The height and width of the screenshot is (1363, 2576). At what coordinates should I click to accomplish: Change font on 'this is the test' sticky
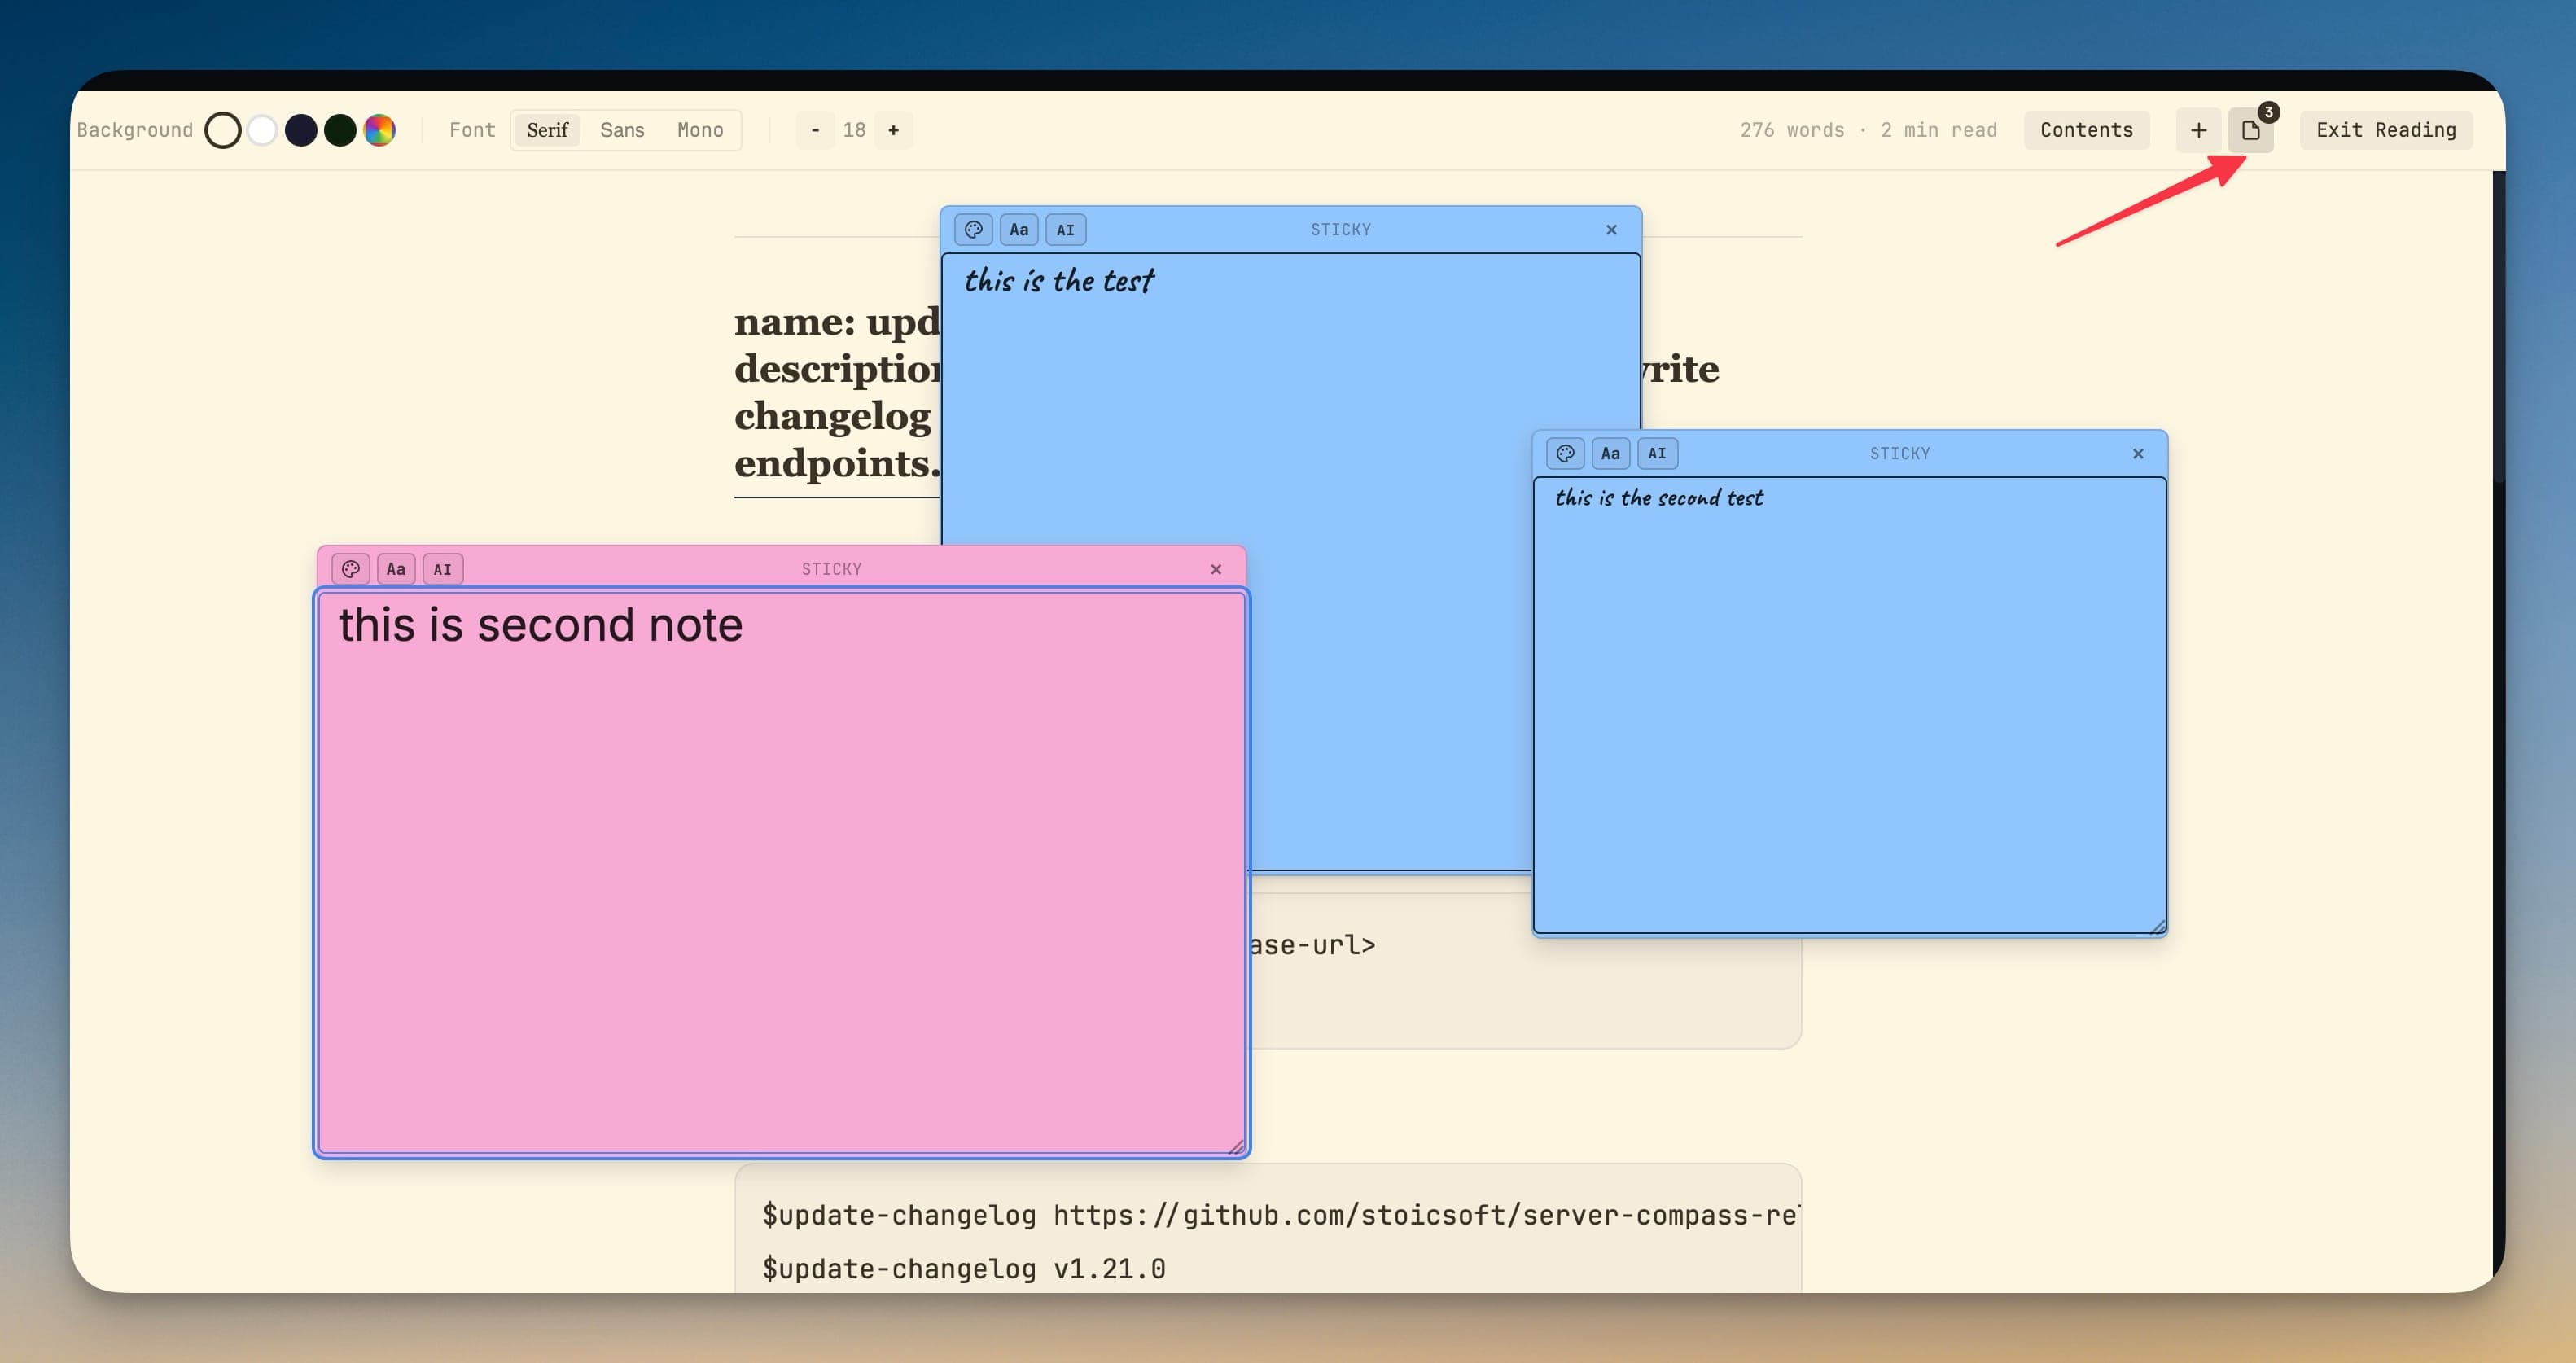(1018, 230)
